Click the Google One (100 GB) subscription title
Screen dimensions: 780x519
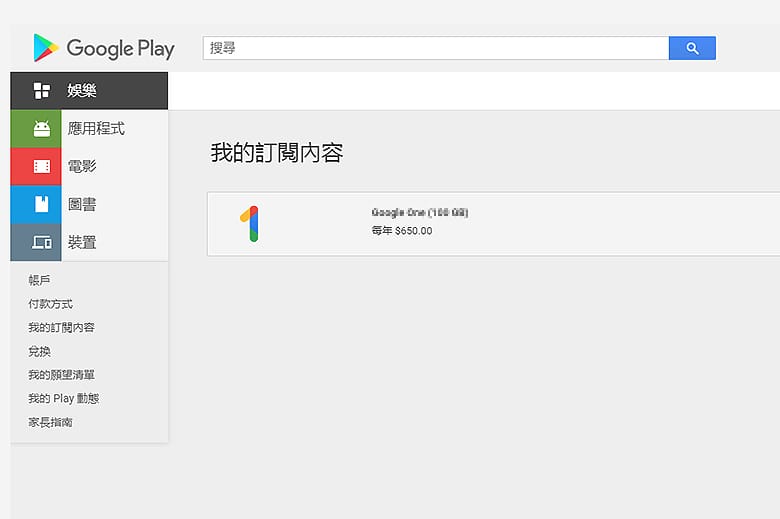(420, 212)
